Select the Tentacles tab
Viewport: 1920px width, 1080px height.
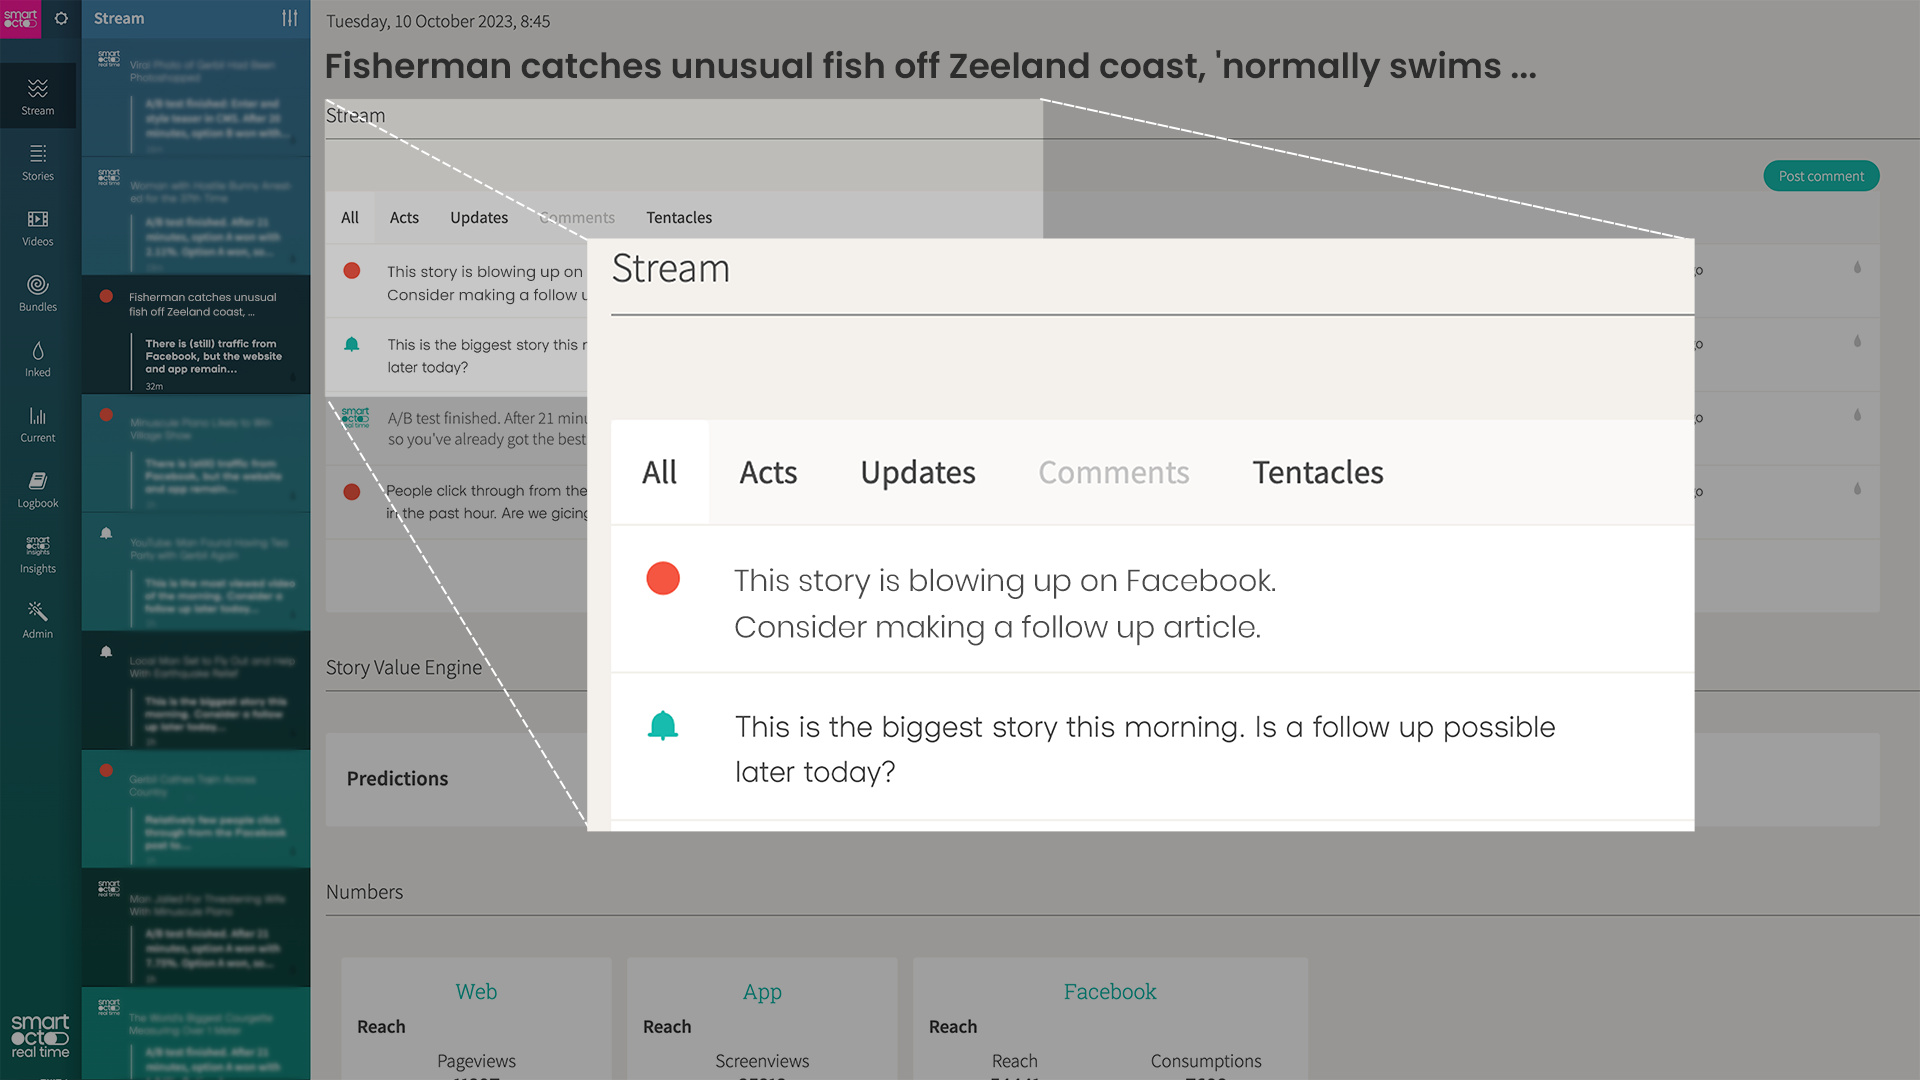[679, 217]
